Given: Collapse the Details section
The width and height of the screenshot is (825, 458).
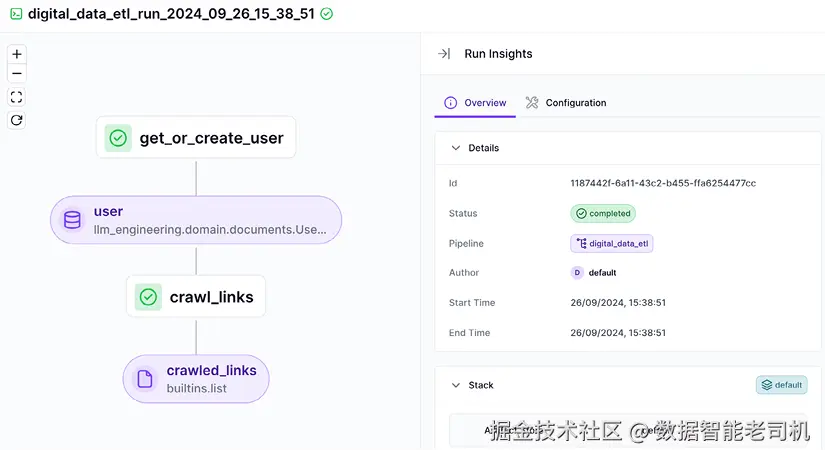Looking at the screenshot, I should pyautogui.click(x=456, y=148).
